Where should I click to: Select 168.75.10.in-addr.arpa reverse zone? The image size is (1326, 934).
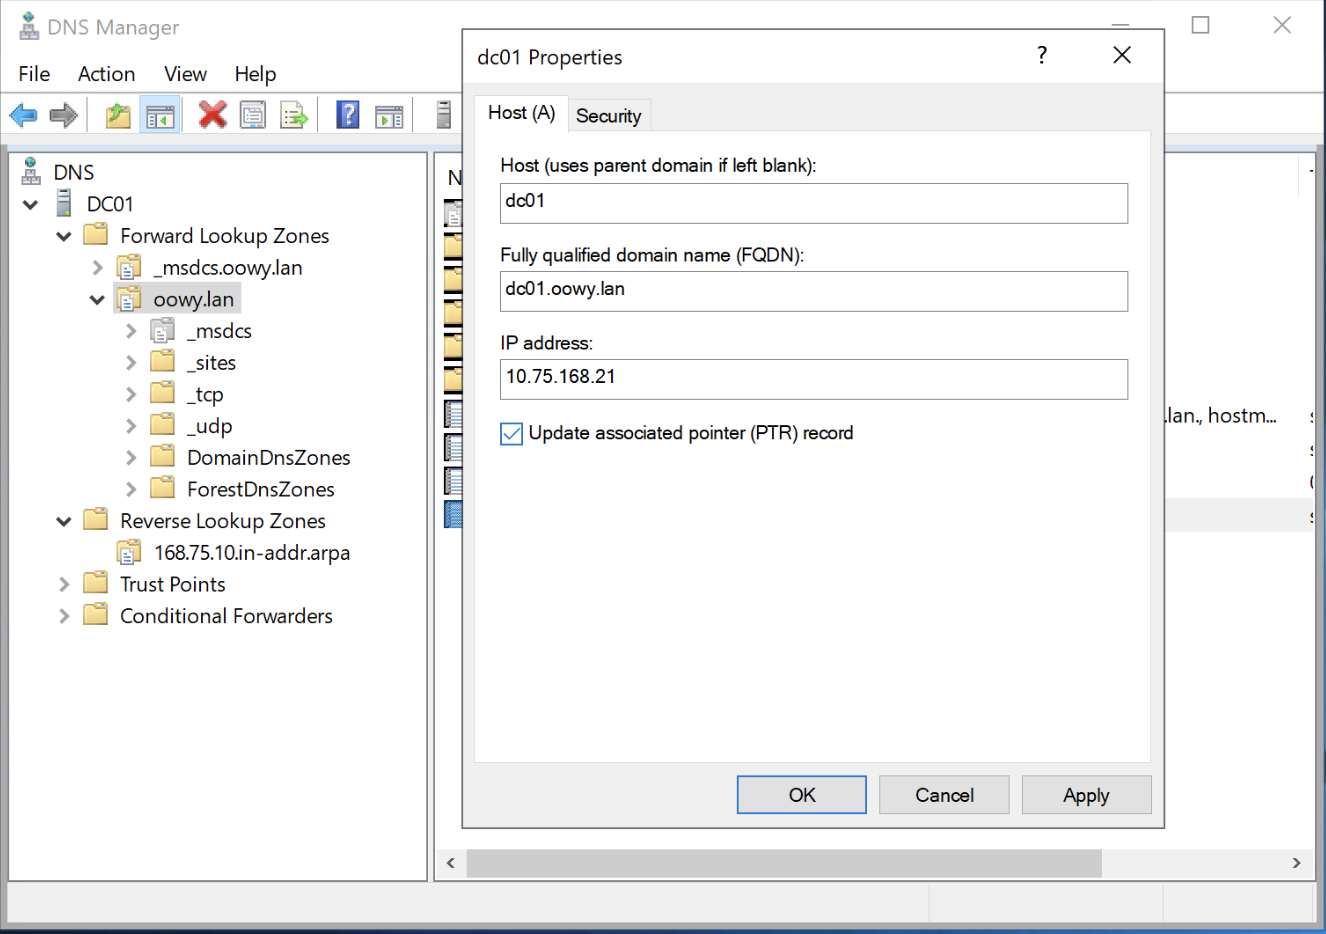pyautogui.click(x=252, y=553)
